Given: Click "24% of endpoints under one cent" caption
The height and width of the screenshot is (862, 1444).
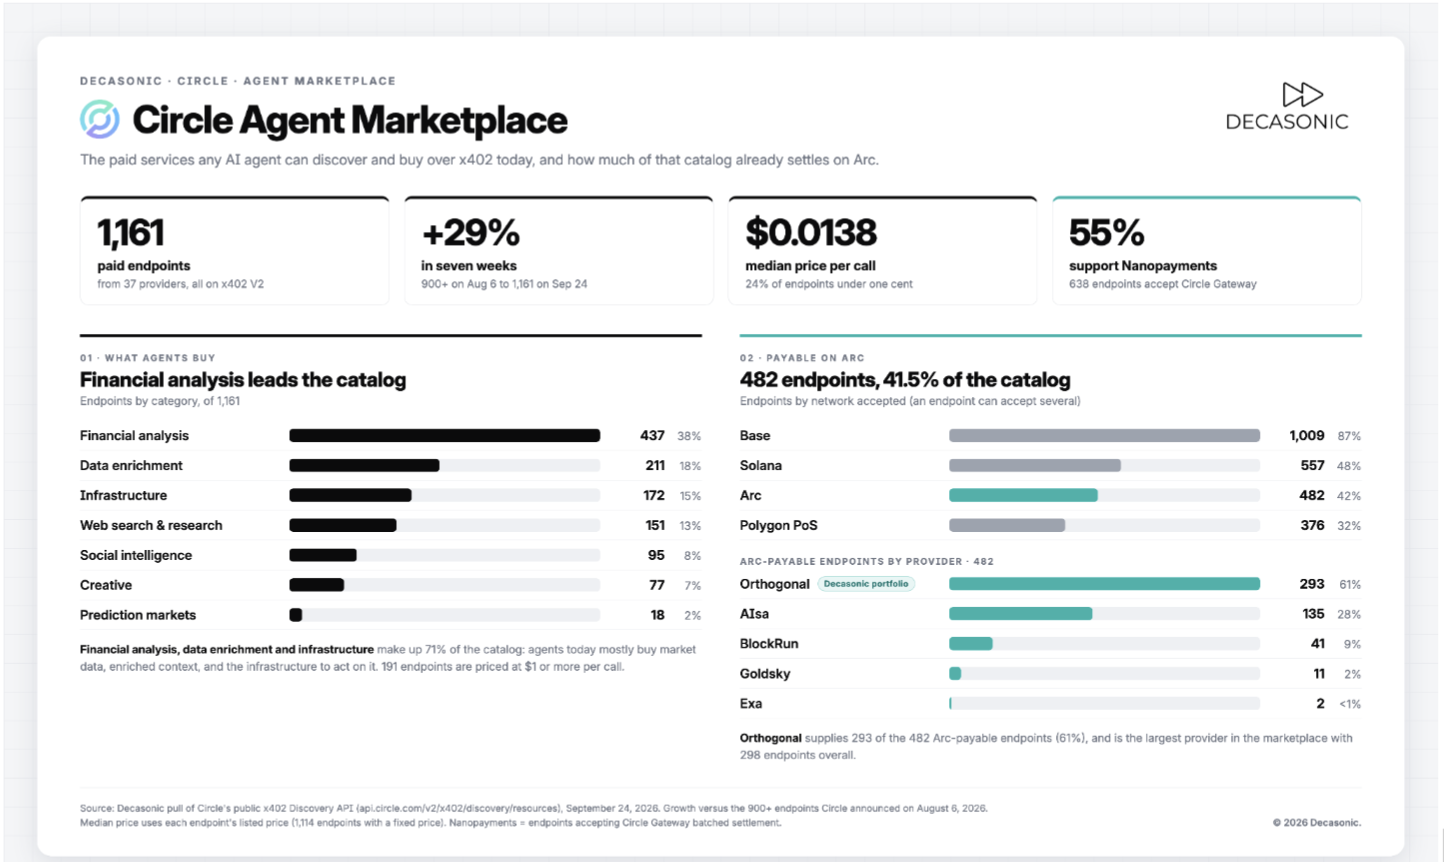Looking at the screenshot, I should pyautogui.click(x=829, y=284).
